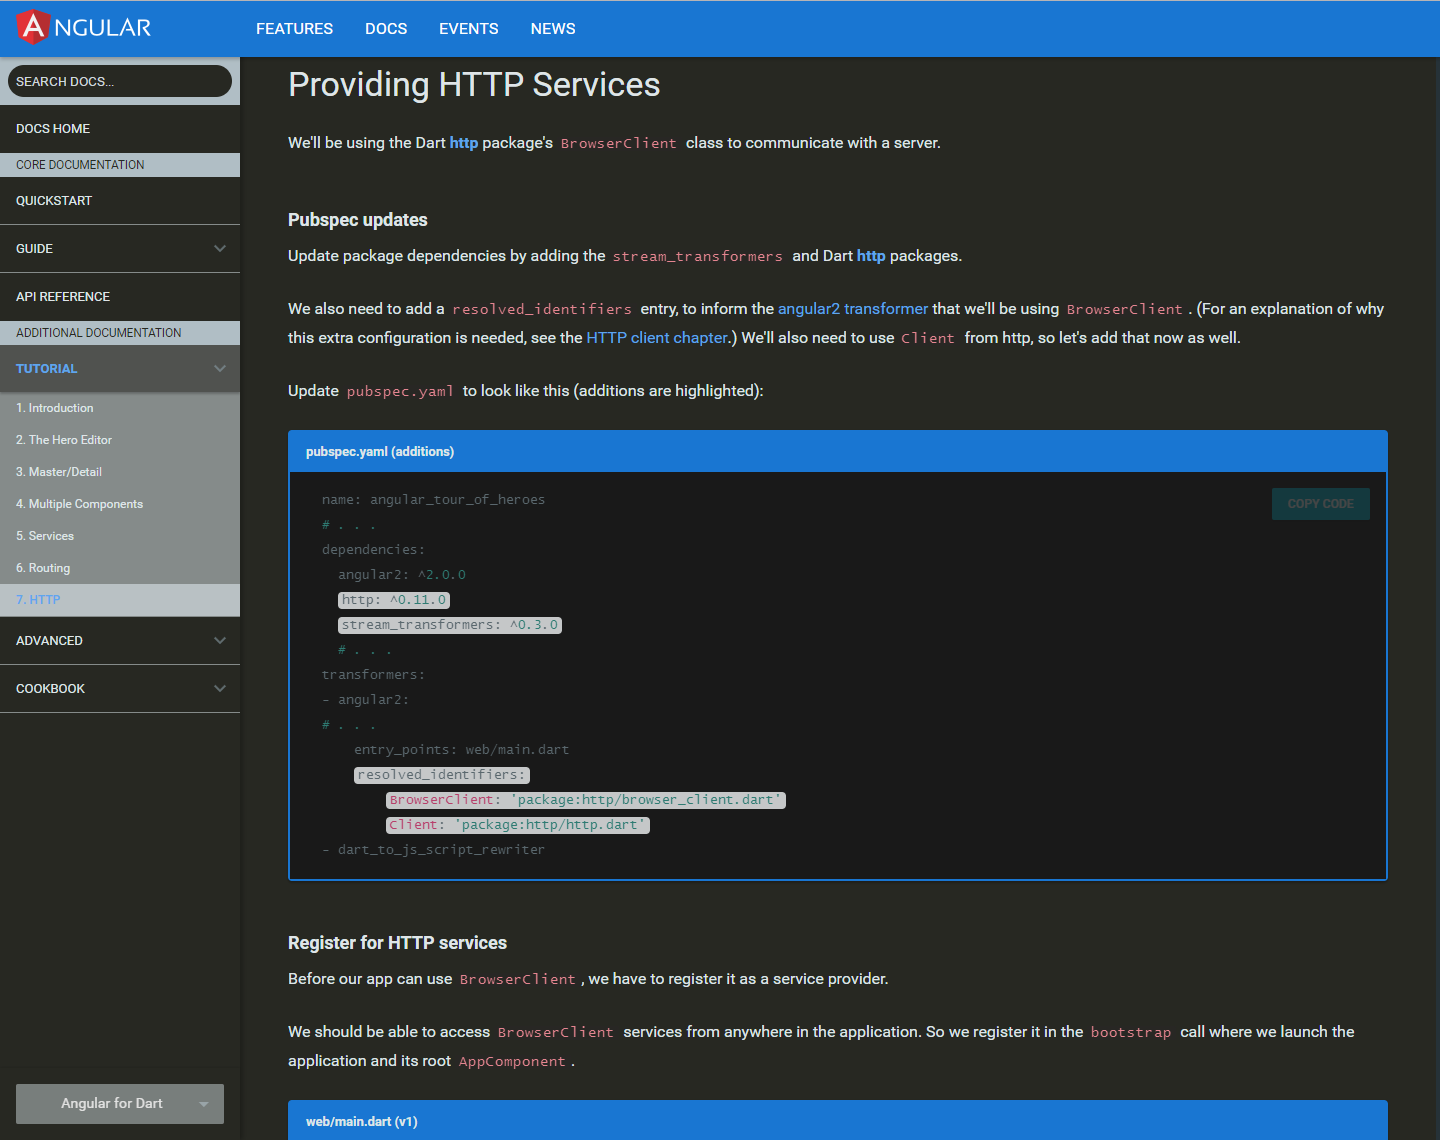Open the Features menu item
The height and width of the screenshot is (1140, 1440).
(294, 29)
